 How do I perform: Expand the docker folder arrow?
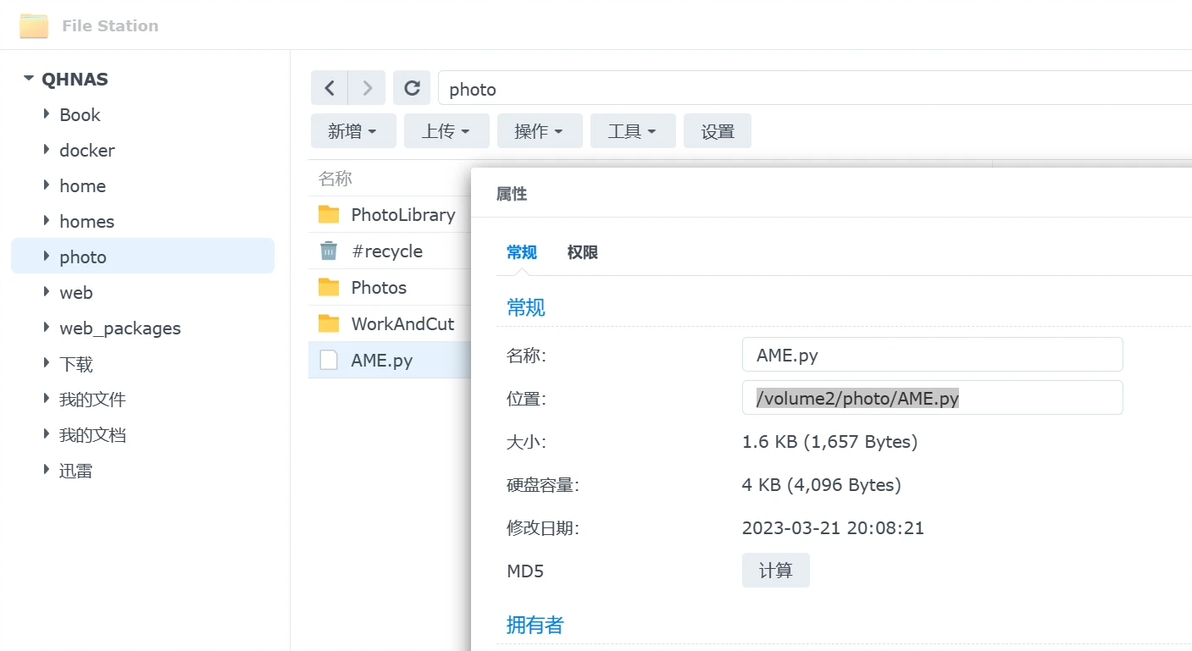[46, 150]
